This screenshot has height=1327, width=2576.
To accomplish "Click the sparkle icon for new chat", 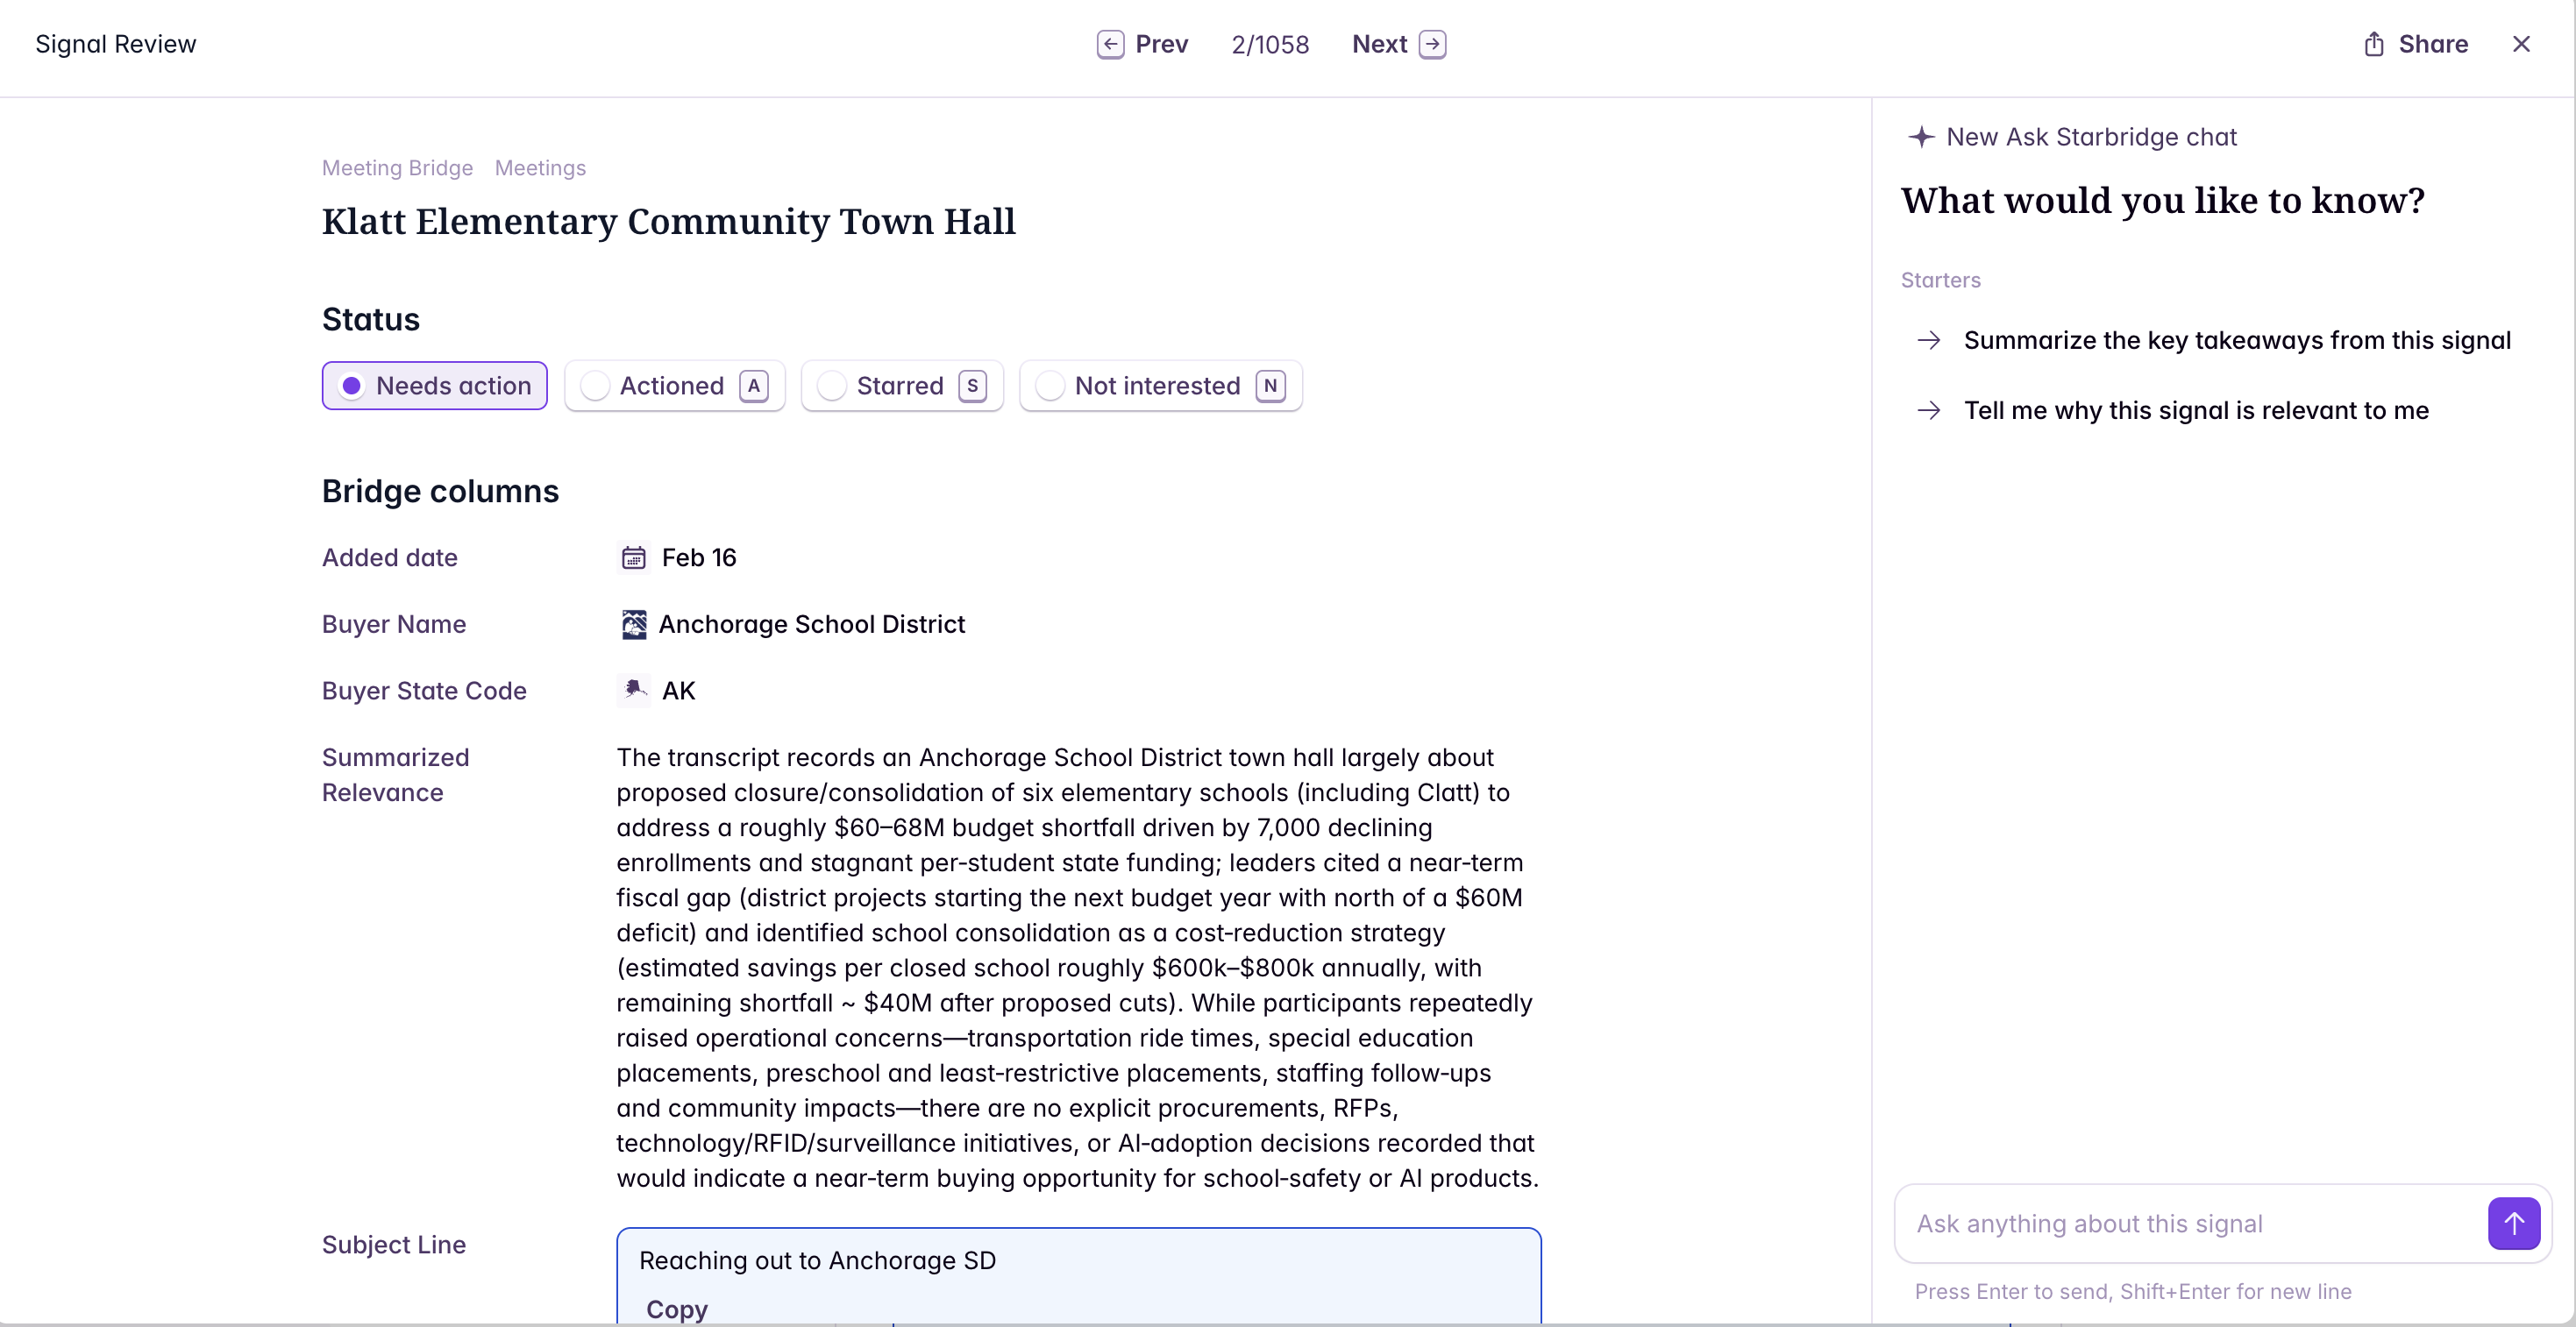I will coord(1921,137).
